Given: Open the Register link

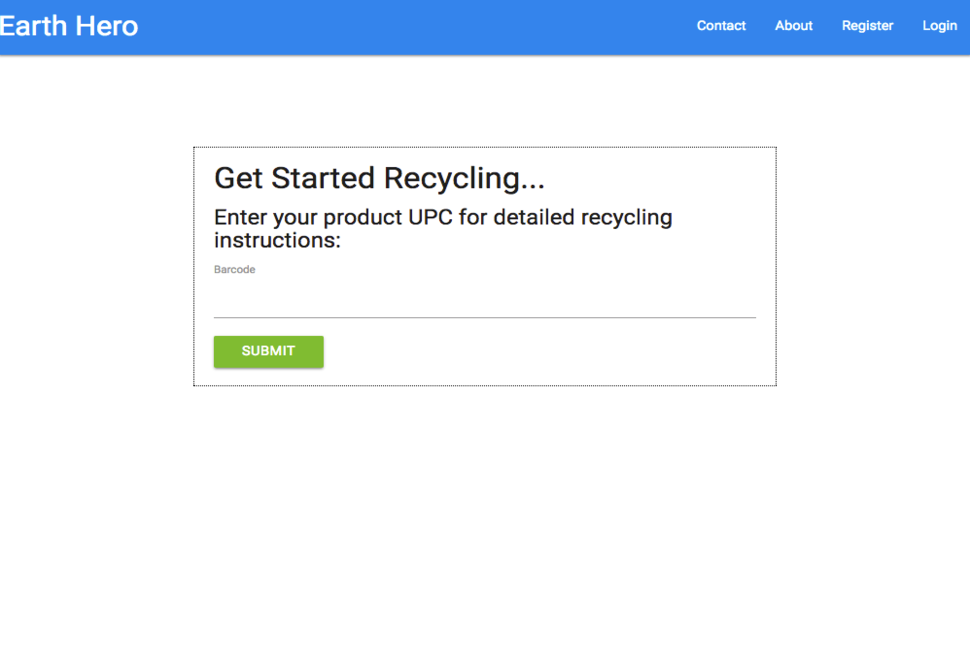Looking at the screenshot, I should (867, 26).
